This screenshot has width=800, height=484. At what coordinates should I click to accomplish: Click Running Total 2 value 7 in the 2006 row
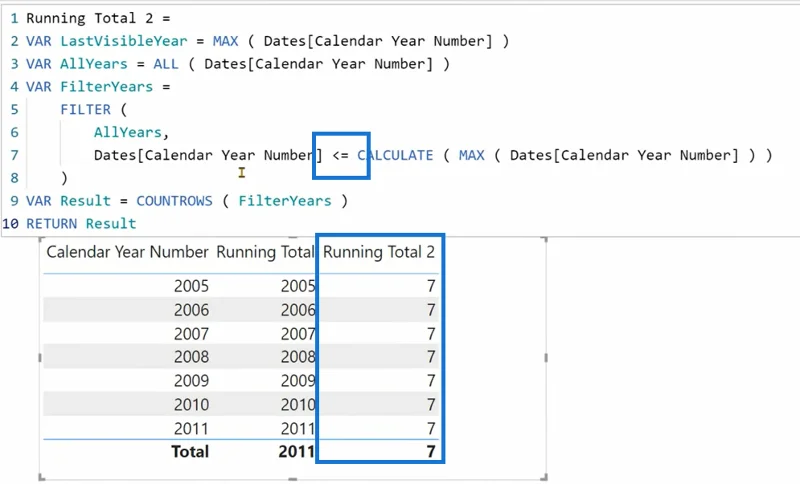(x=431, y=310)
